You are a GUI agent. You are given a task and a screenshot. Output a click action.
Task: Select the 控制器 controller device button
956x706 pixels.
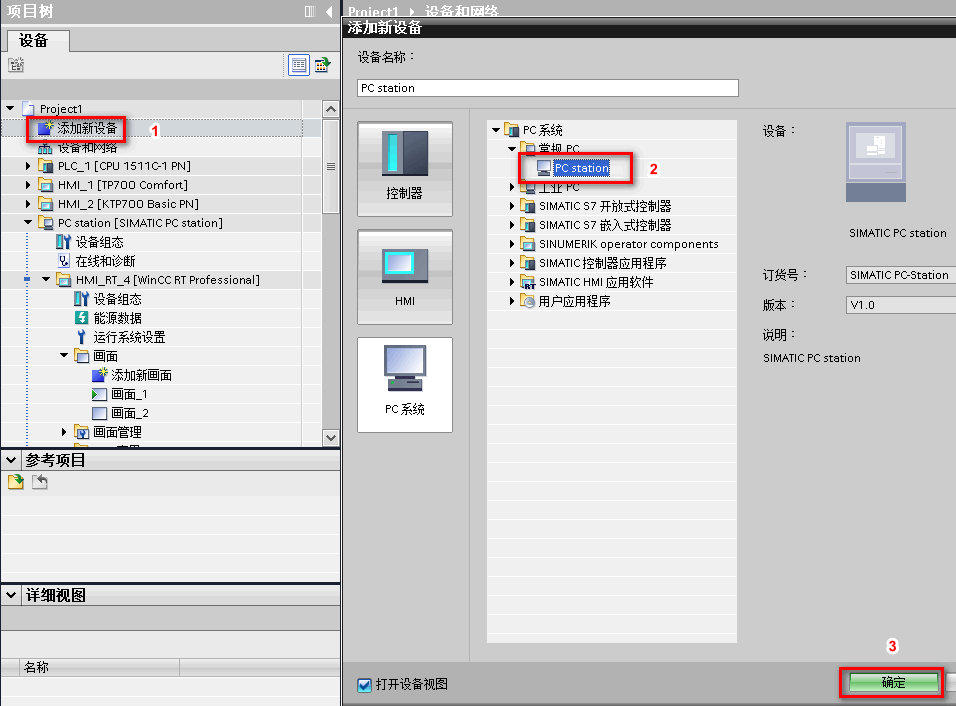[405, 169]
